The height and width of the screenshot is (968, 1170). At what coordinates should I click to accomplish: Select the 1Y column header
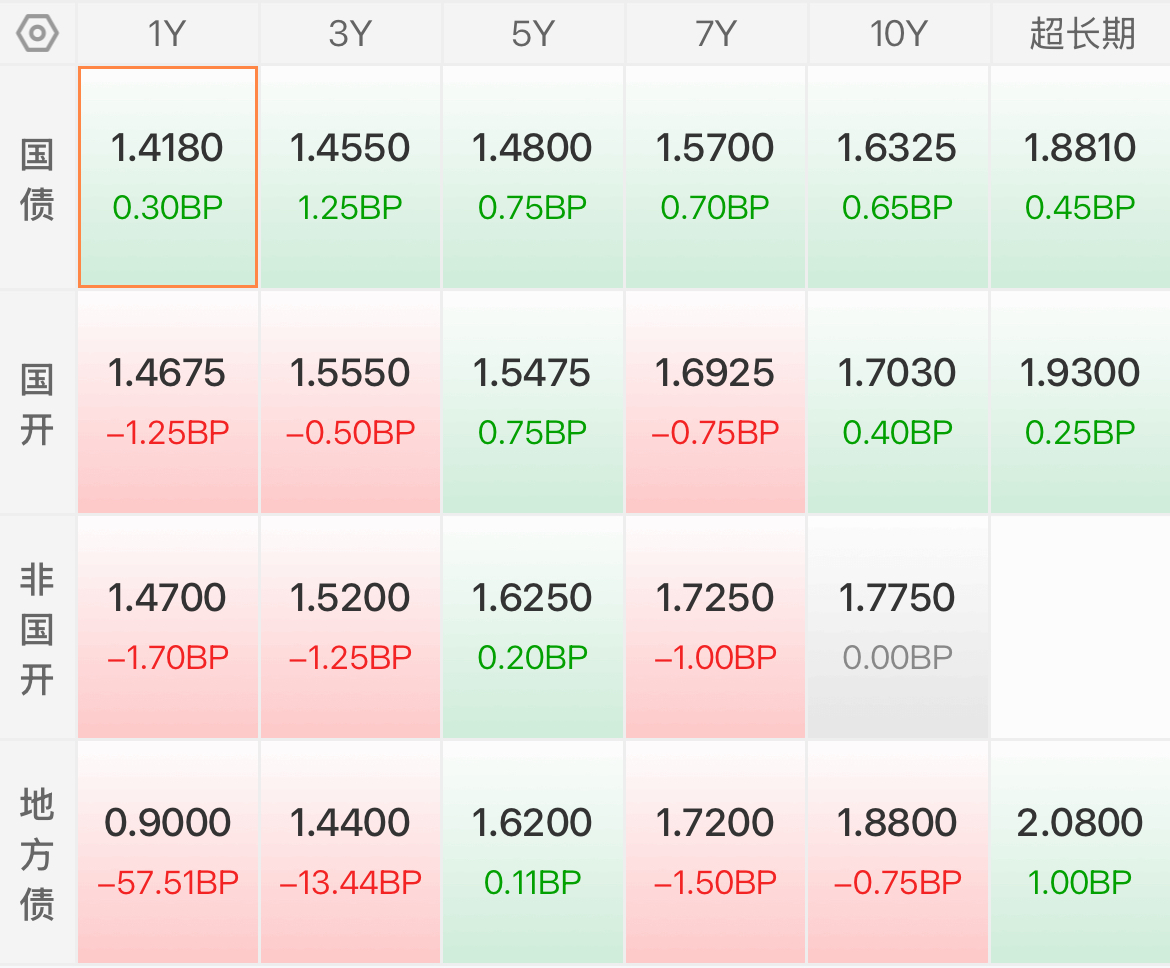tap(167, 34)
